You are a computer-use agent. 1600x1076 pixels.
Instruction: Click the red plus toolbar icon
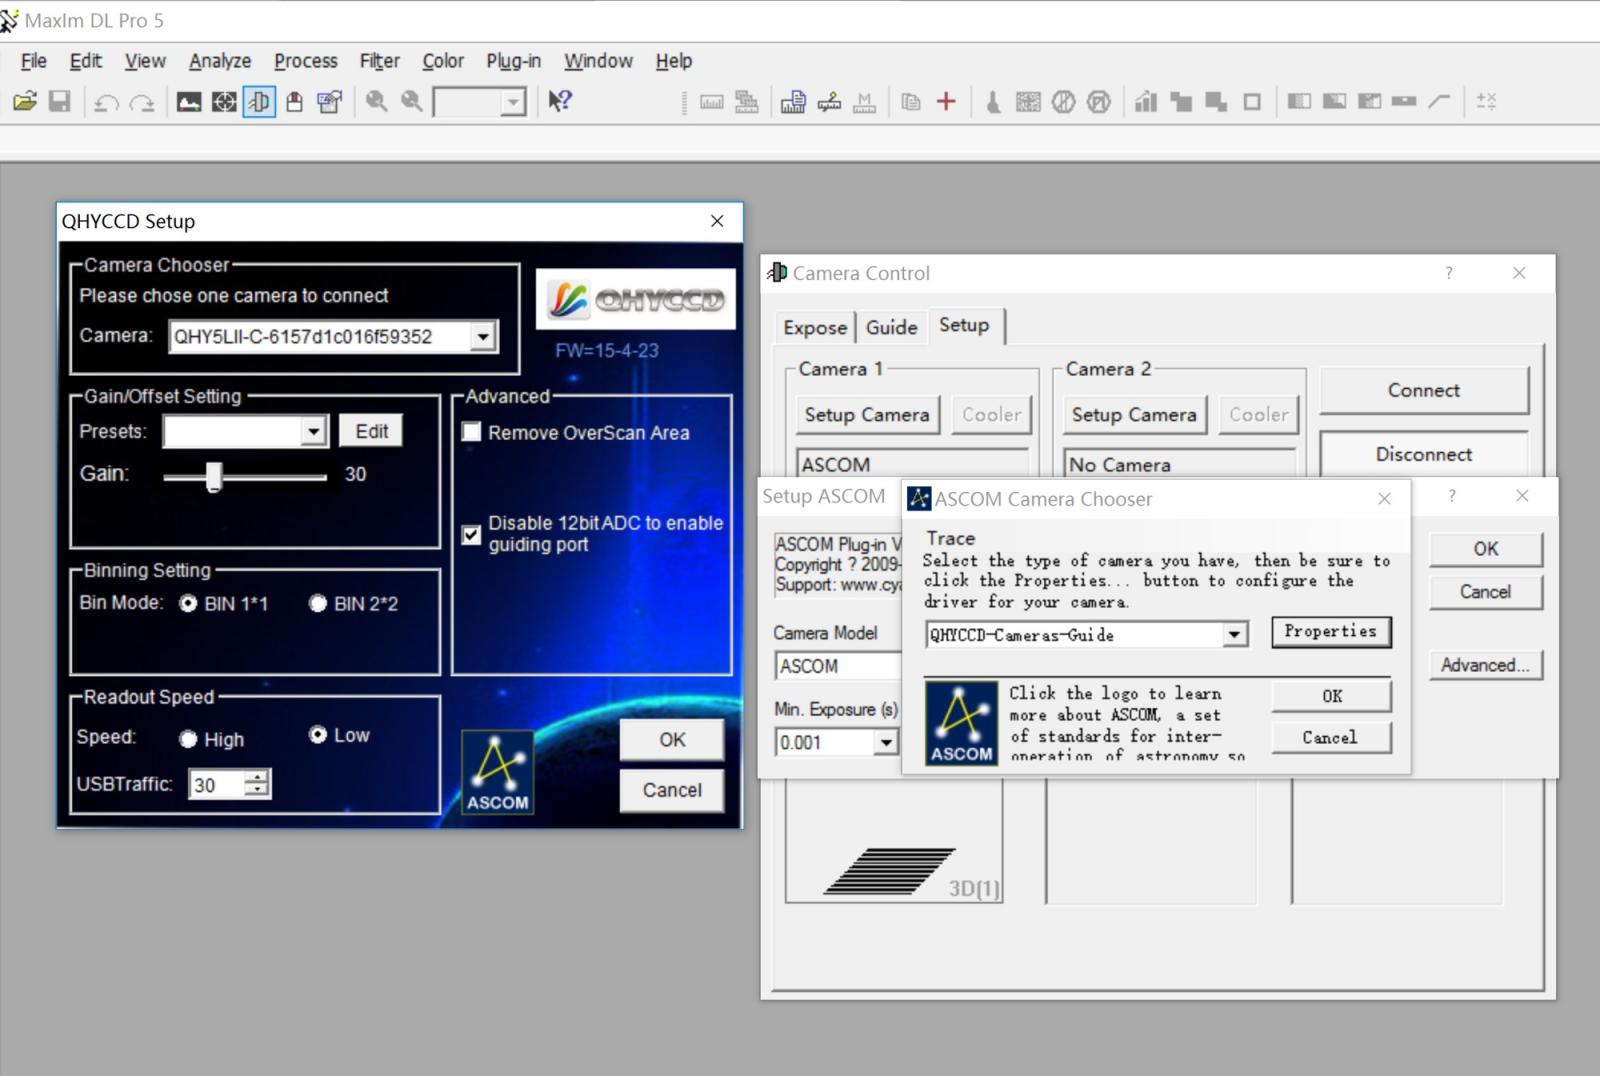[946, 101]
